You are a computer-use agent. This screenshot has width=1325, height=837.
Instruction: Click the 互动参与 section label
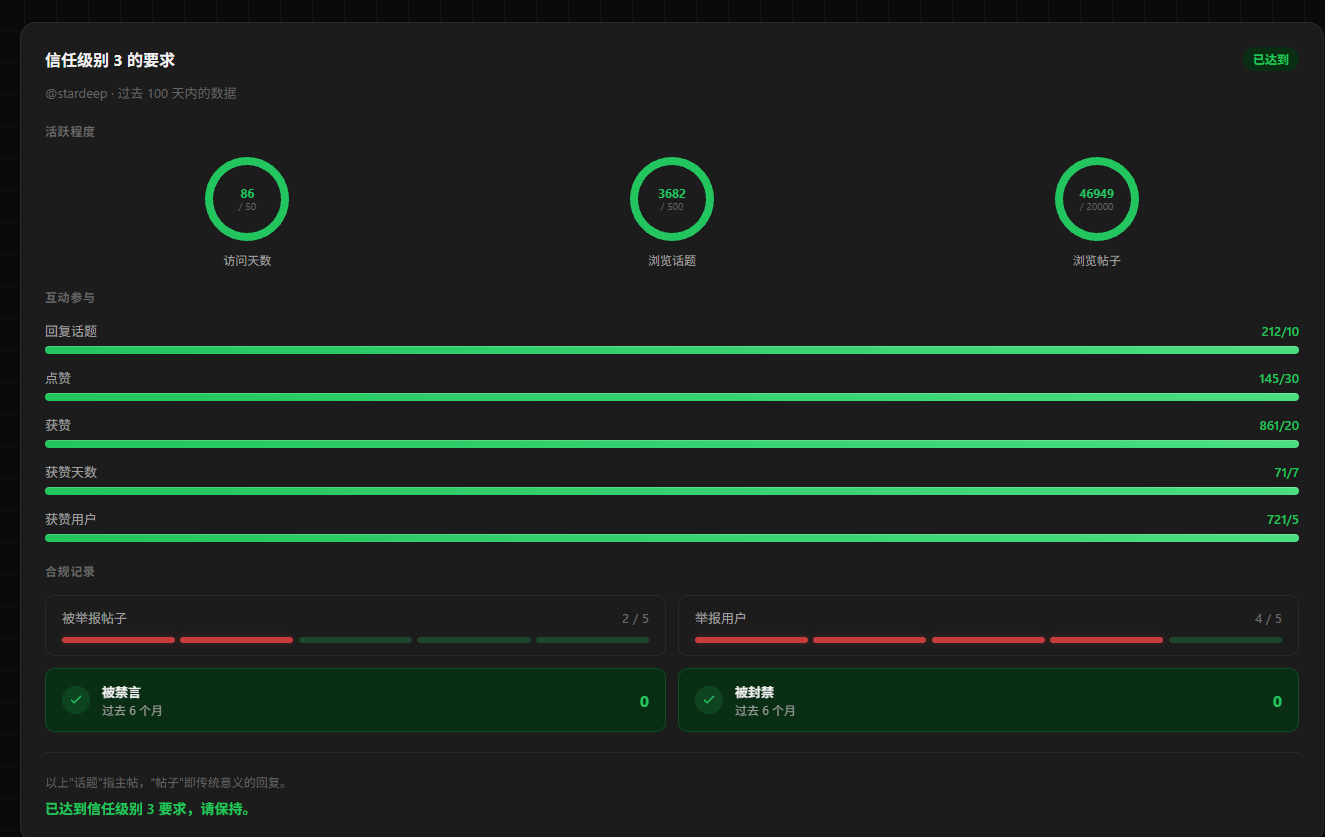coord(70,298)
